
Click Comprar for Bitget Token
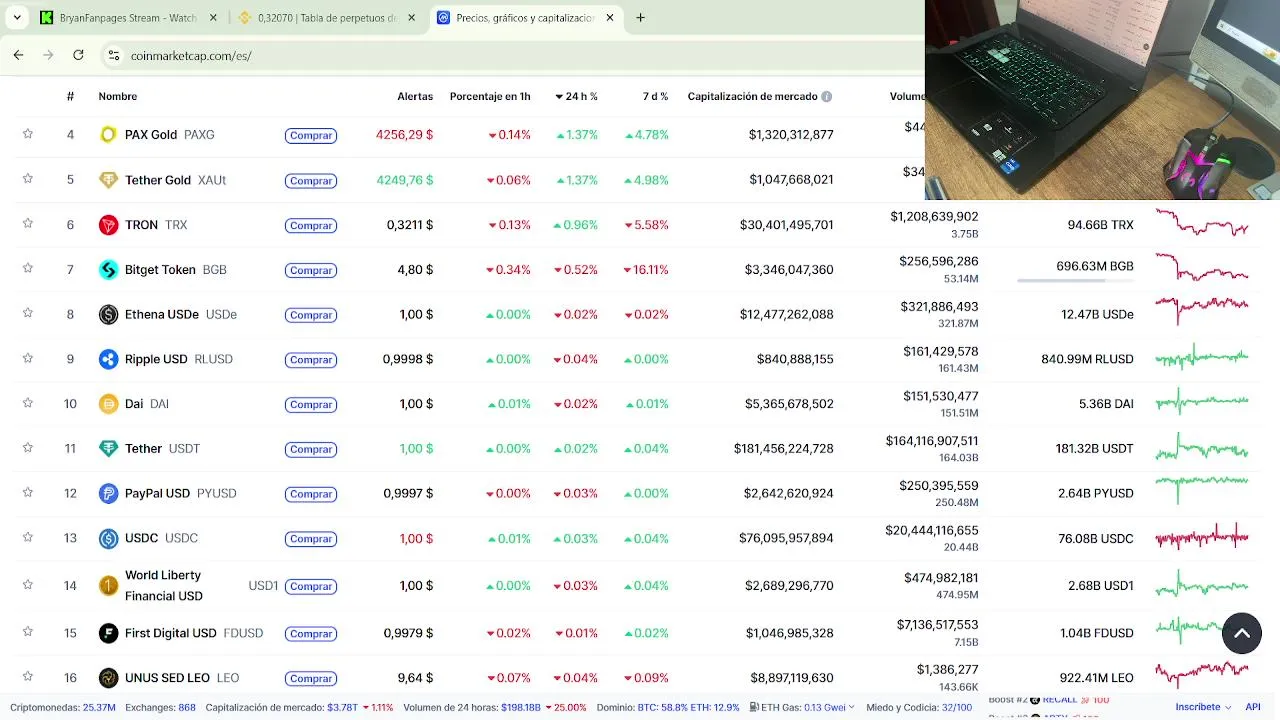310,270
